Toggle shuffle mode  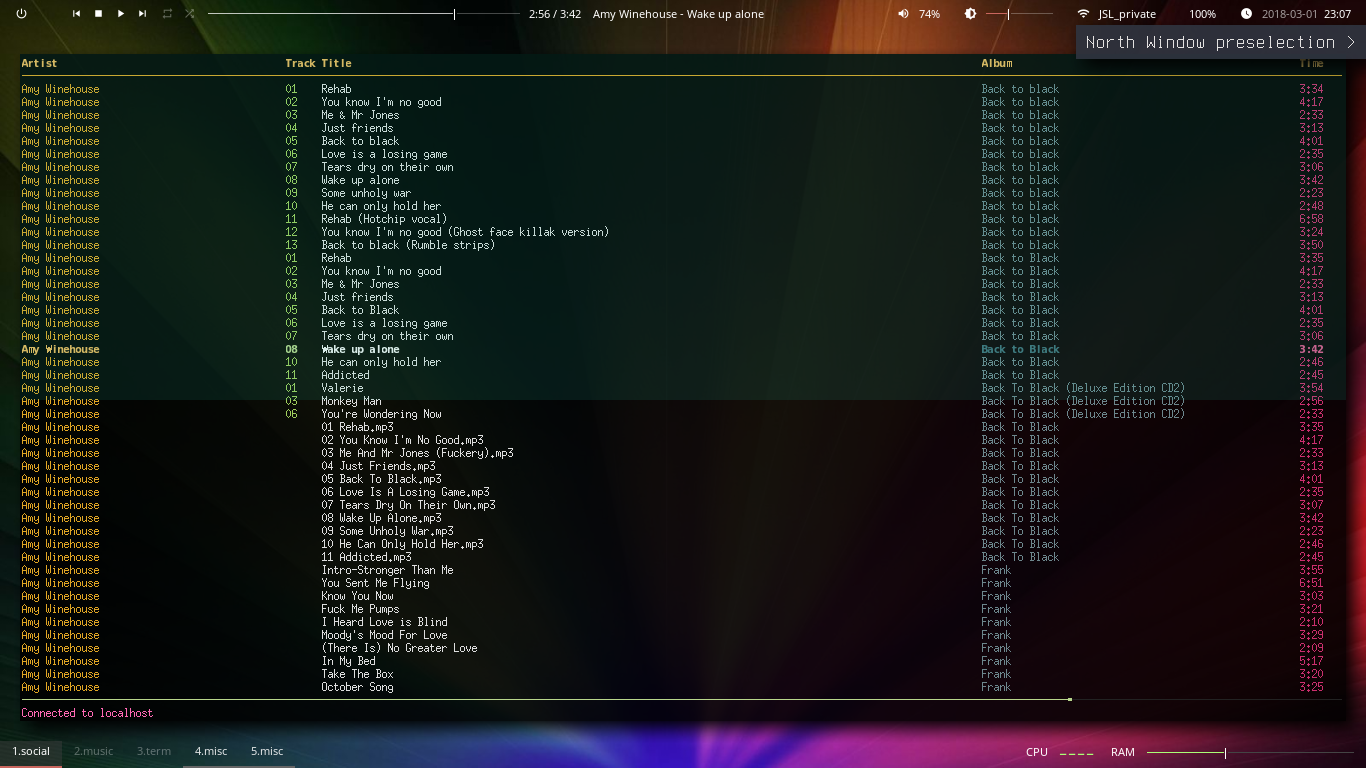tap(190, 14)
